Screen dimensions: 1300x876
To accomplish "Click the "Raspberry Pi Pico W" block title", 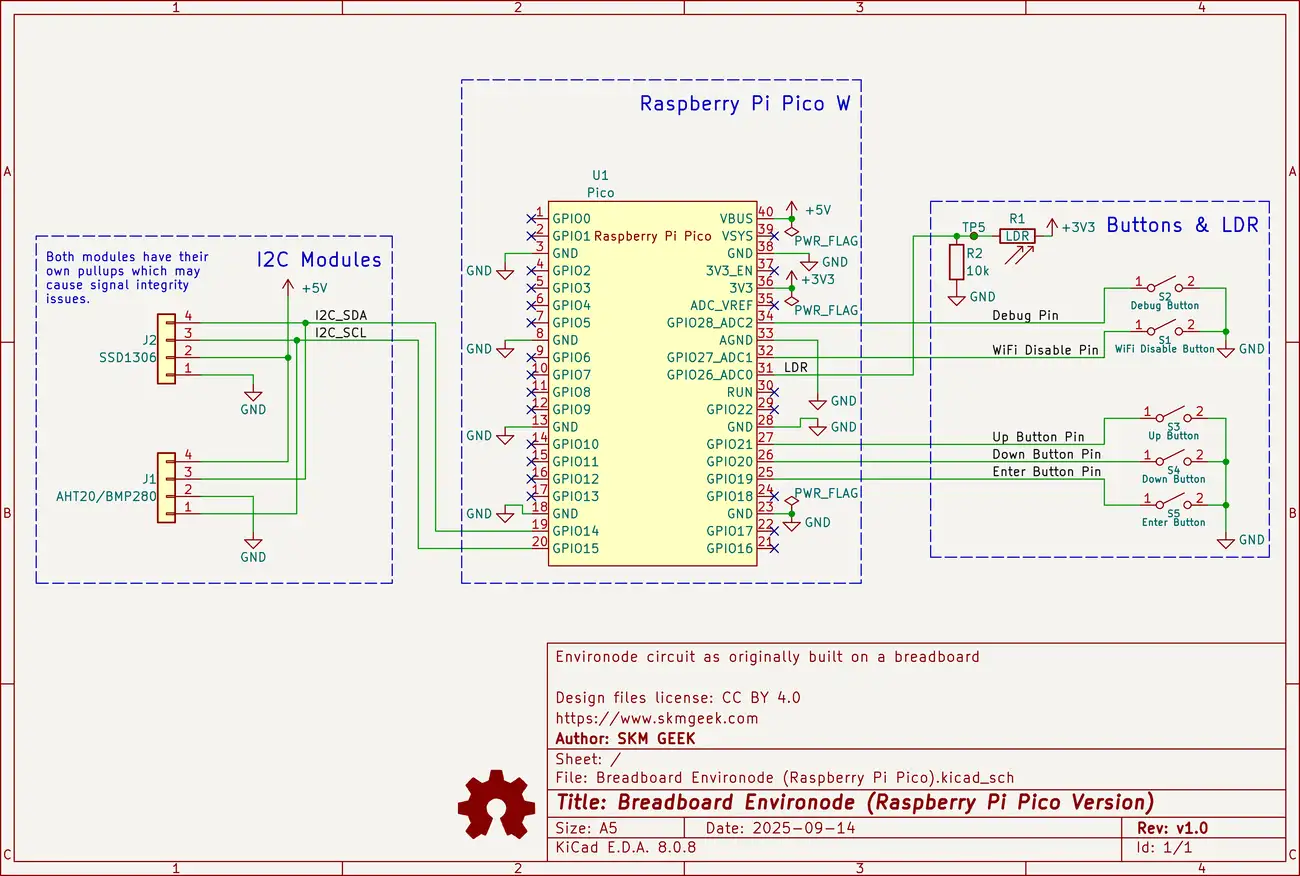I will [745, 104].
